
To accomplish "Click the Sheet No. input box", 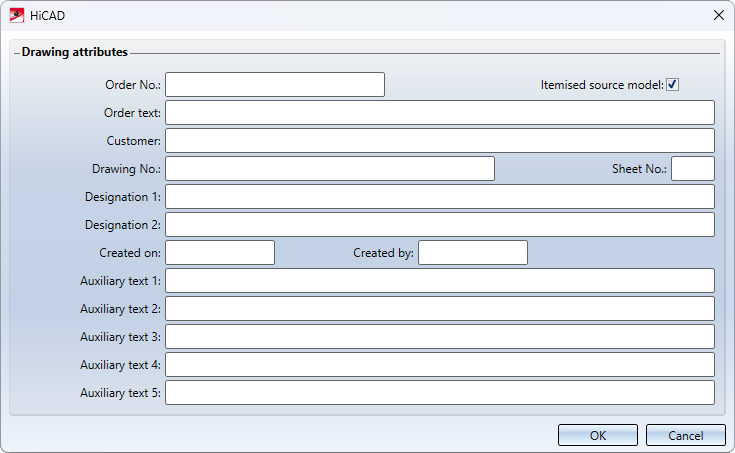I will tap(693, 168).
